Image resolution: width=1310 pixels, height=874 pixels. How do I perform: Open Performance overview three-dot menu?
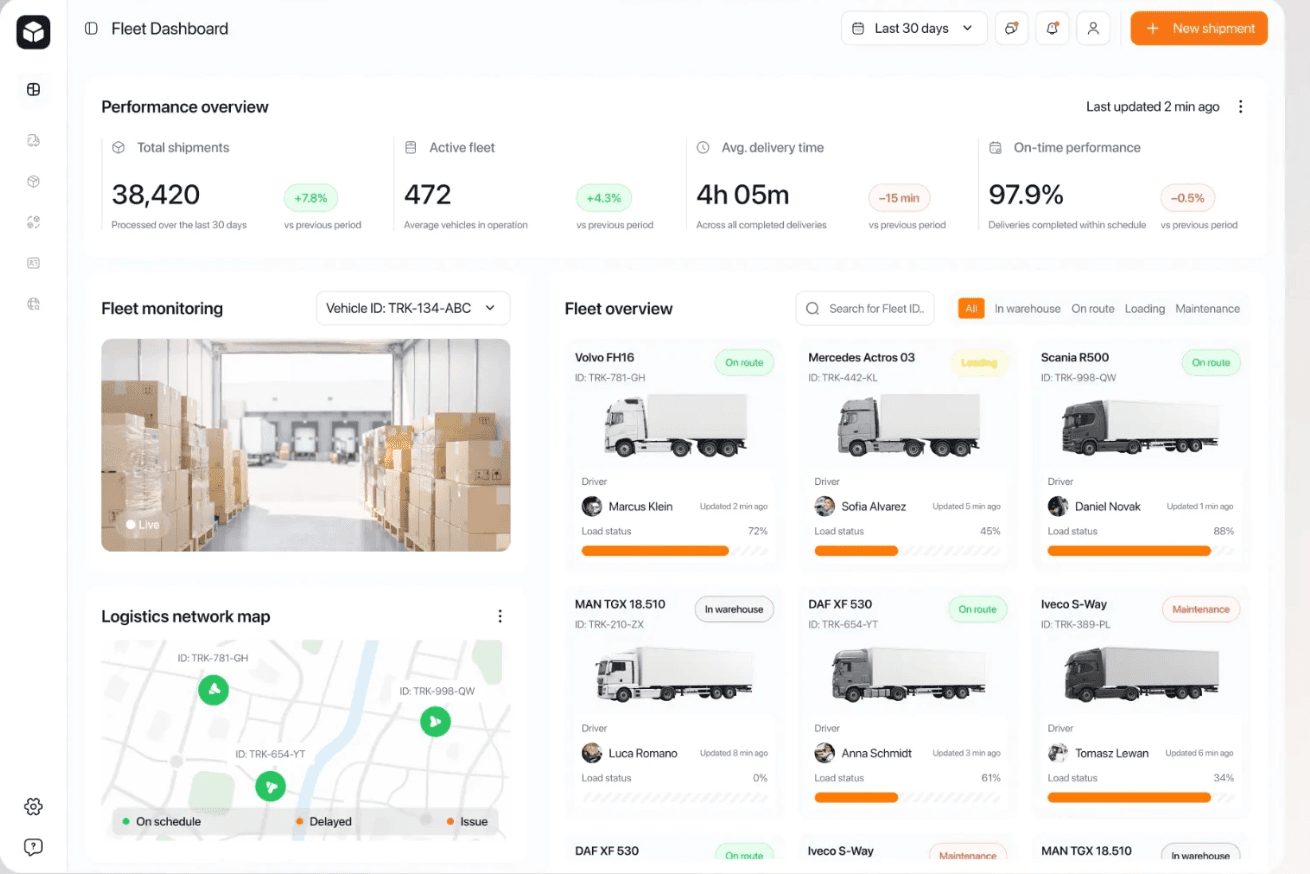pyautogui.click(x=1240, y=107)
